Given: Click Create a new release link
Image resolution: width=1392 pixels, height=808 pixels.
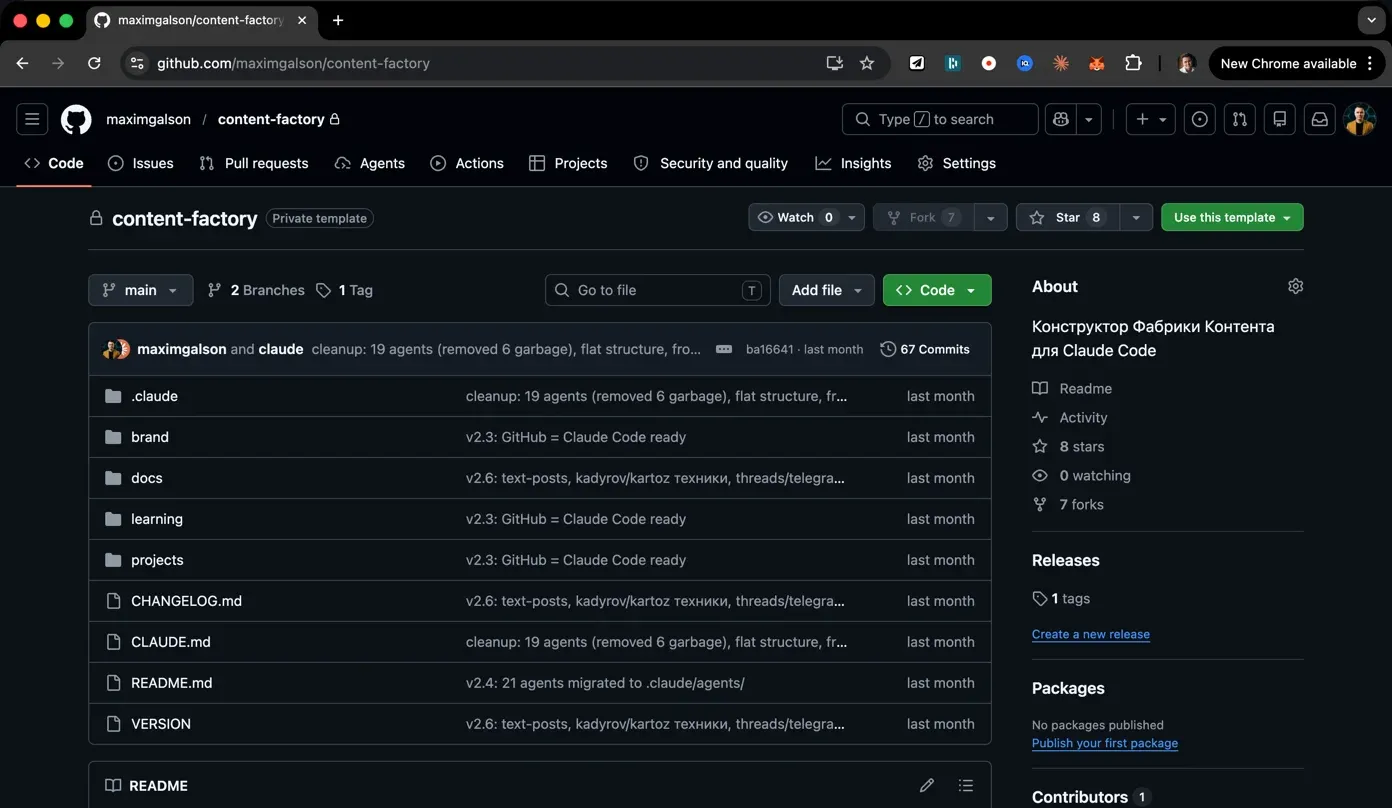Looking at the screenshot, I should [x=1090, y=634].
